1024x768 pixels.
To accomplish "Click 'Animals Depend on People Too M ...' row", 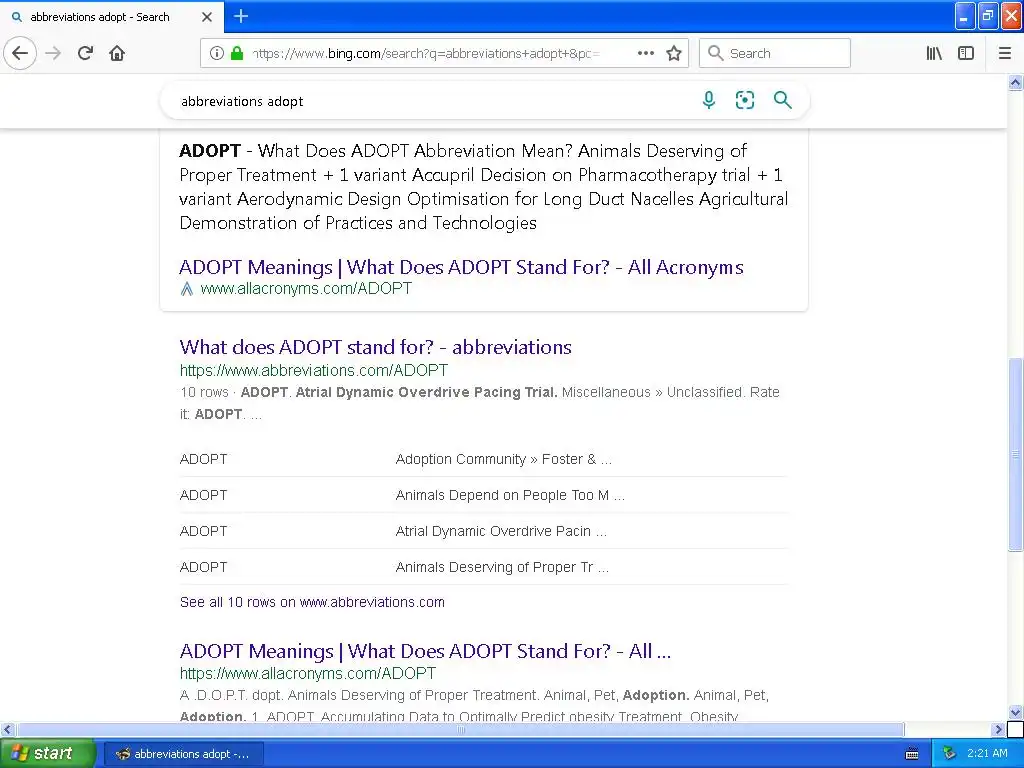I will coord(483,495).
